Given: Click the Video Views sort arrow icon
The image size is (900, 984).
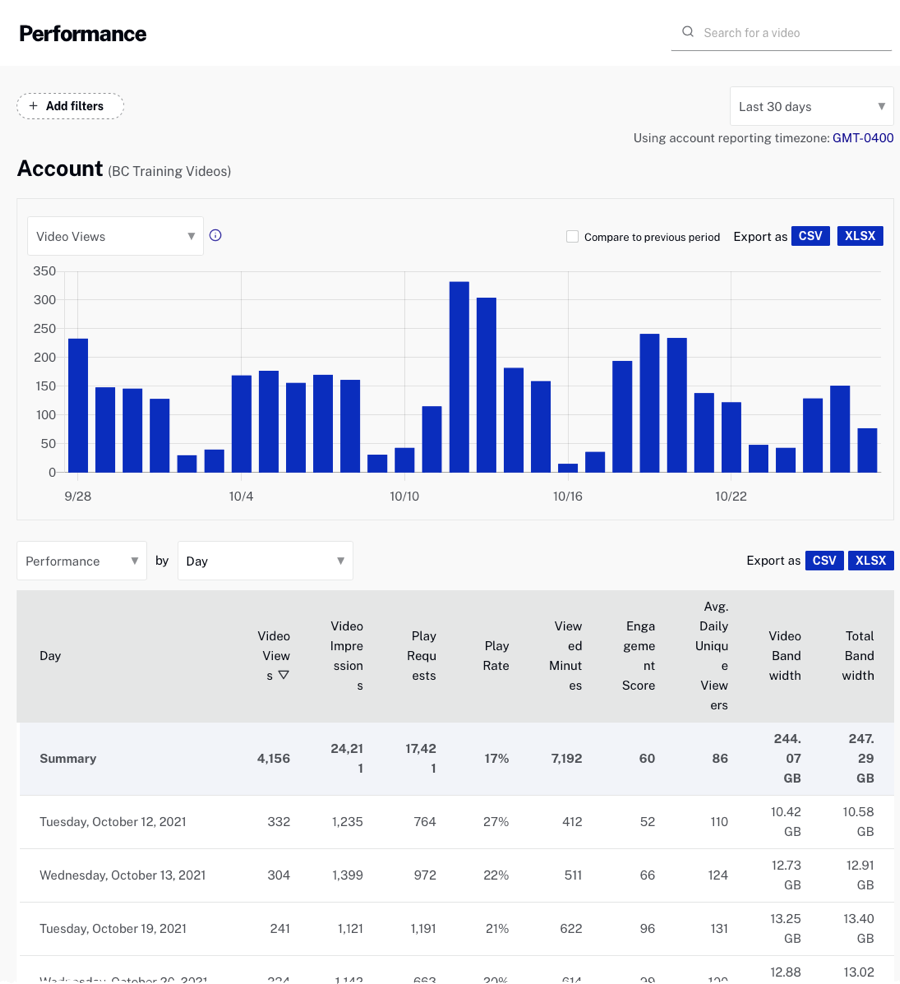Looking at the screenshot, I should pos(283,676).
